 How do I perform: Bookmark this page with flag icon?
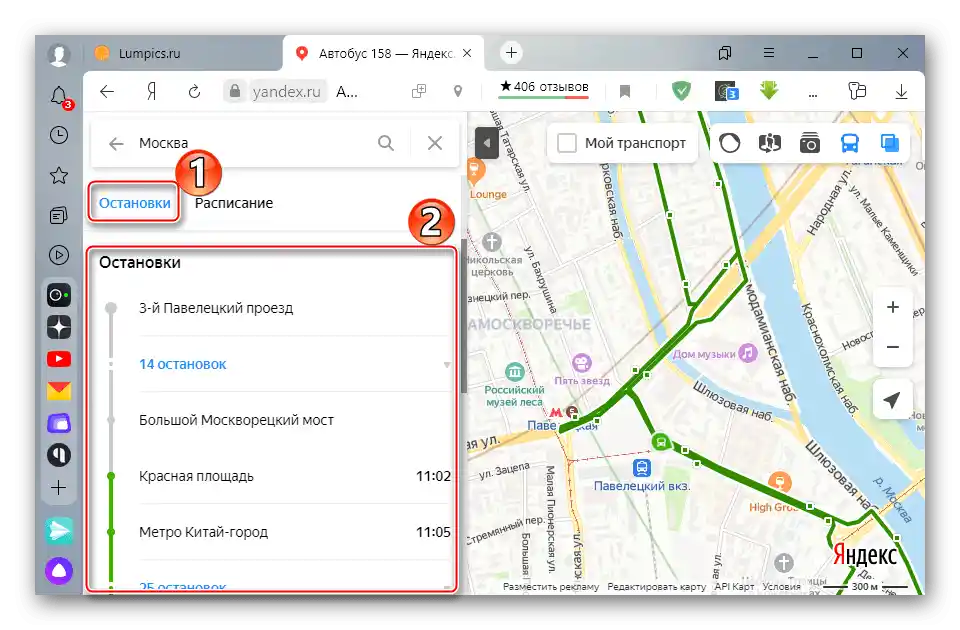pyautogui.click(x=625, y=92)
